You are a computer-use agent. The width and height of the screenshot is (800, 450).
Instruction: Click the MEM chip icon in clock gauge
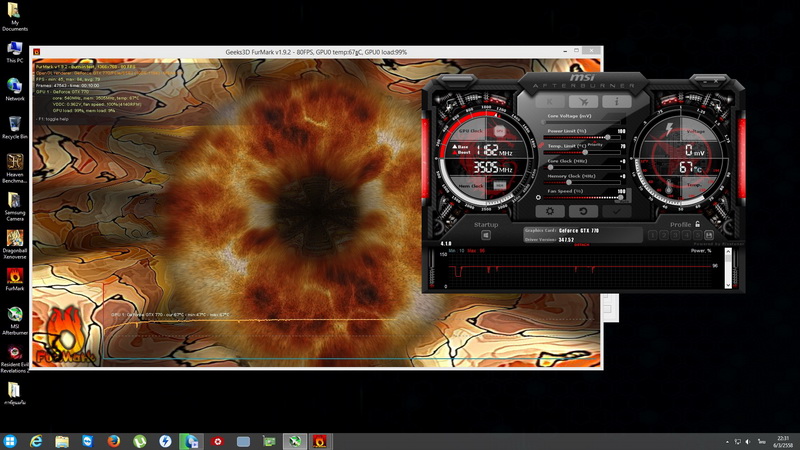(x=500, y=185)
